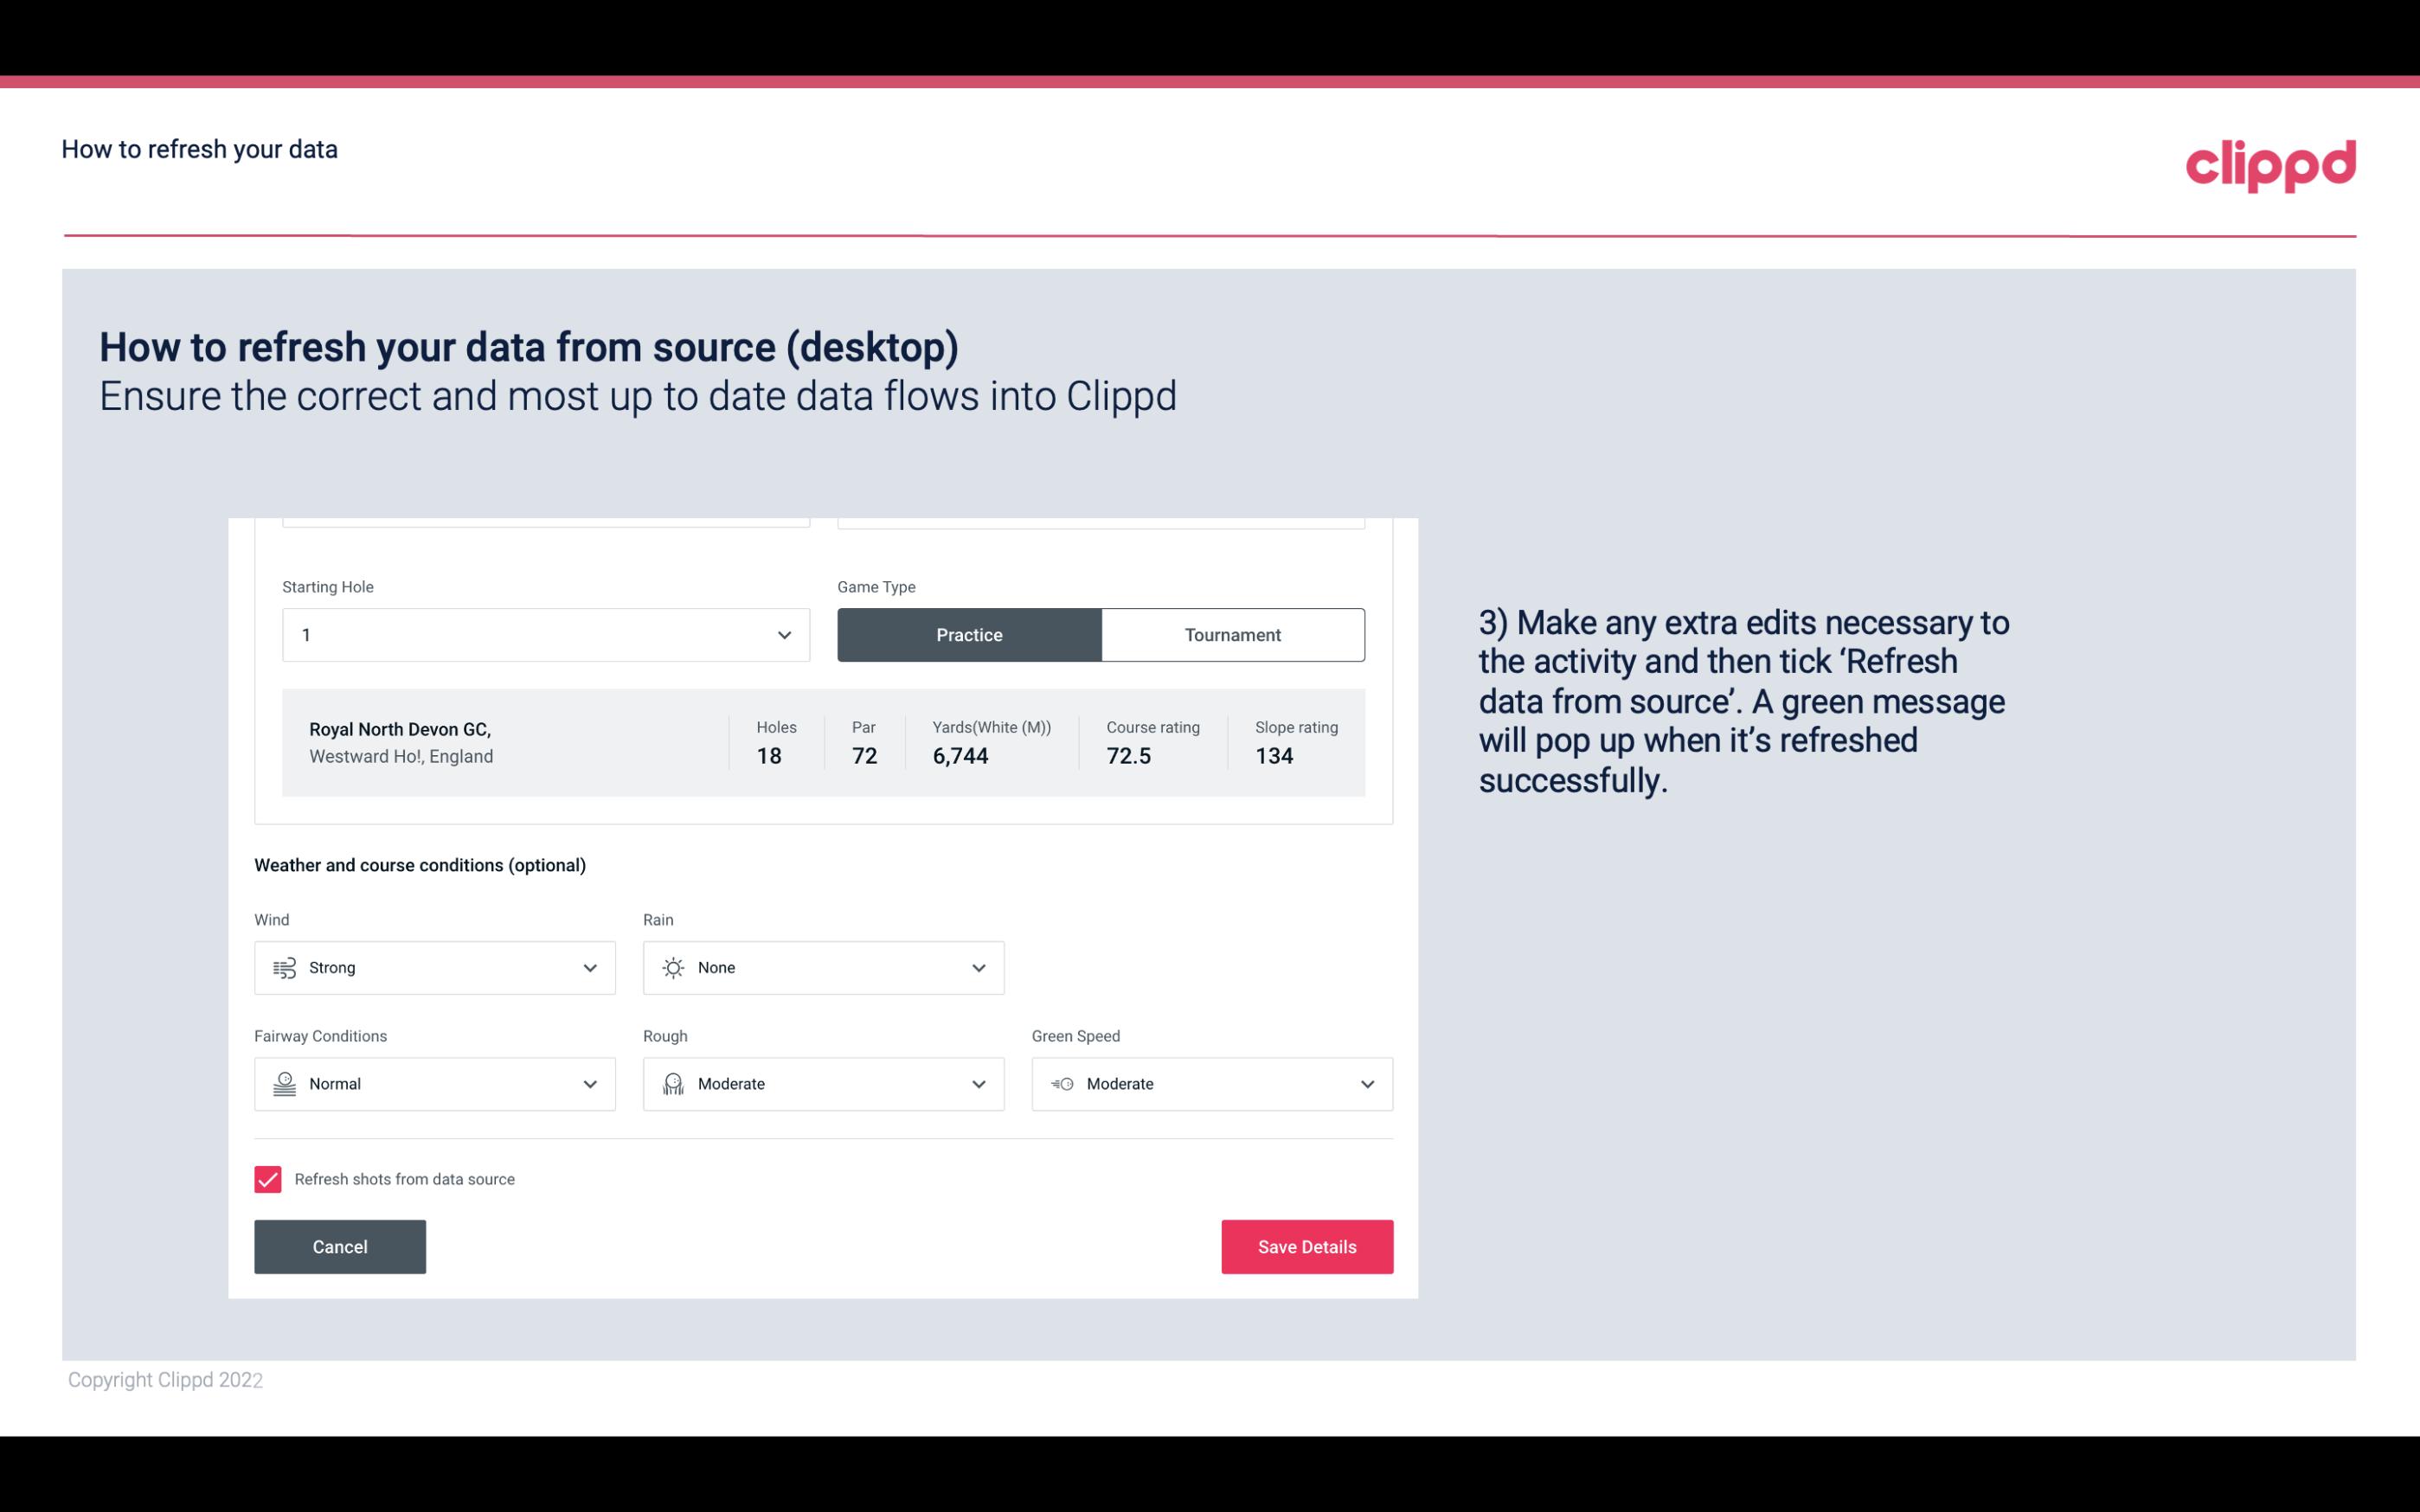Screen dimensions: 2420x1512
Task: Click Save Details button
Action: pyautogui.click(x=1306, y=1246)
